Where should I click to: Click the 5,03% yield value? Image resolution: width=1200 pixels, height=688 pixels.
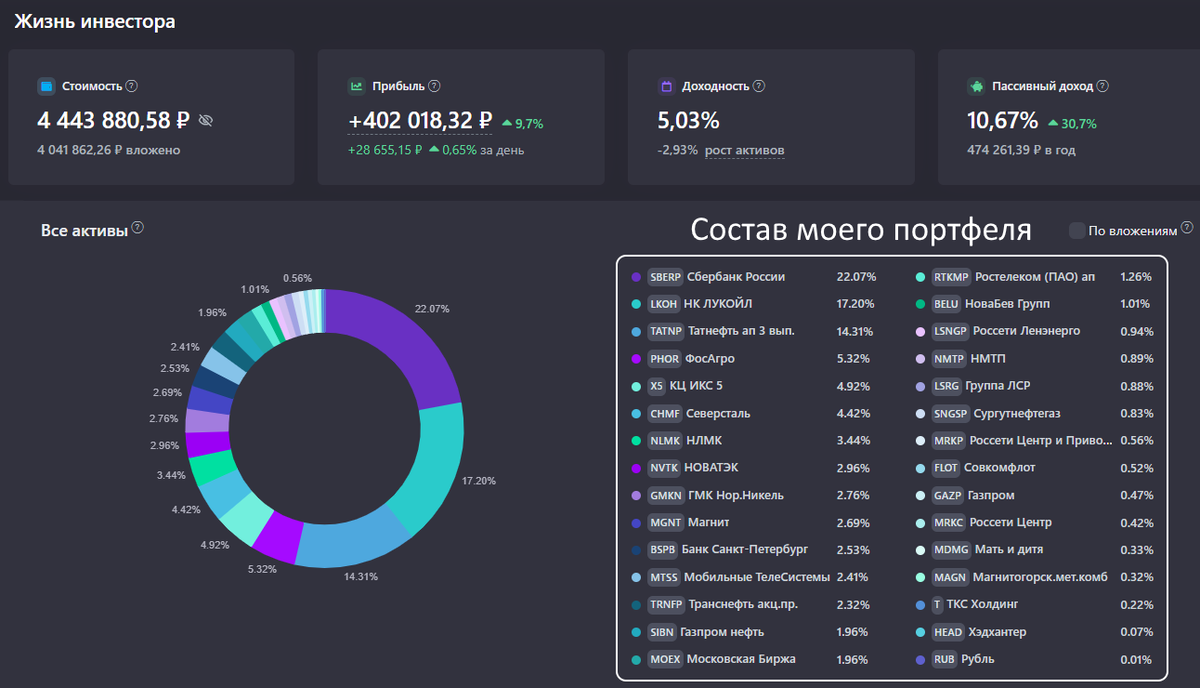(688, 121)
